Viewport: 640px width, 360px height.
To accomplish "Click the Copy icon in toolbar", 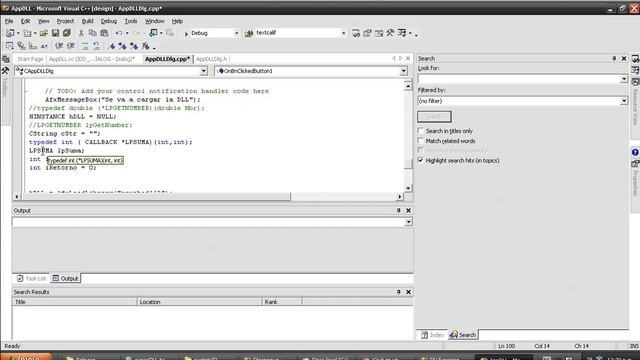I will [x=93, y=33].
